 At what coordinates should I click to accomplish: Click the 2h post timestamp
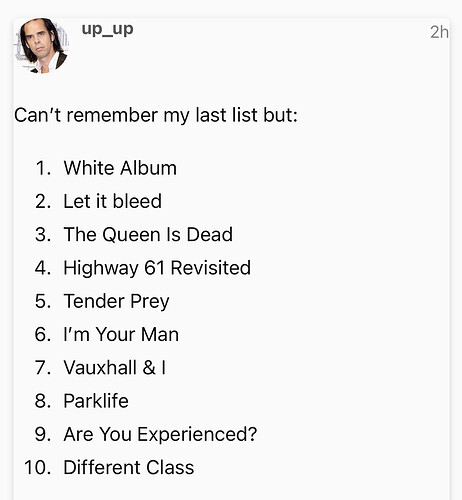coord(439,32)
